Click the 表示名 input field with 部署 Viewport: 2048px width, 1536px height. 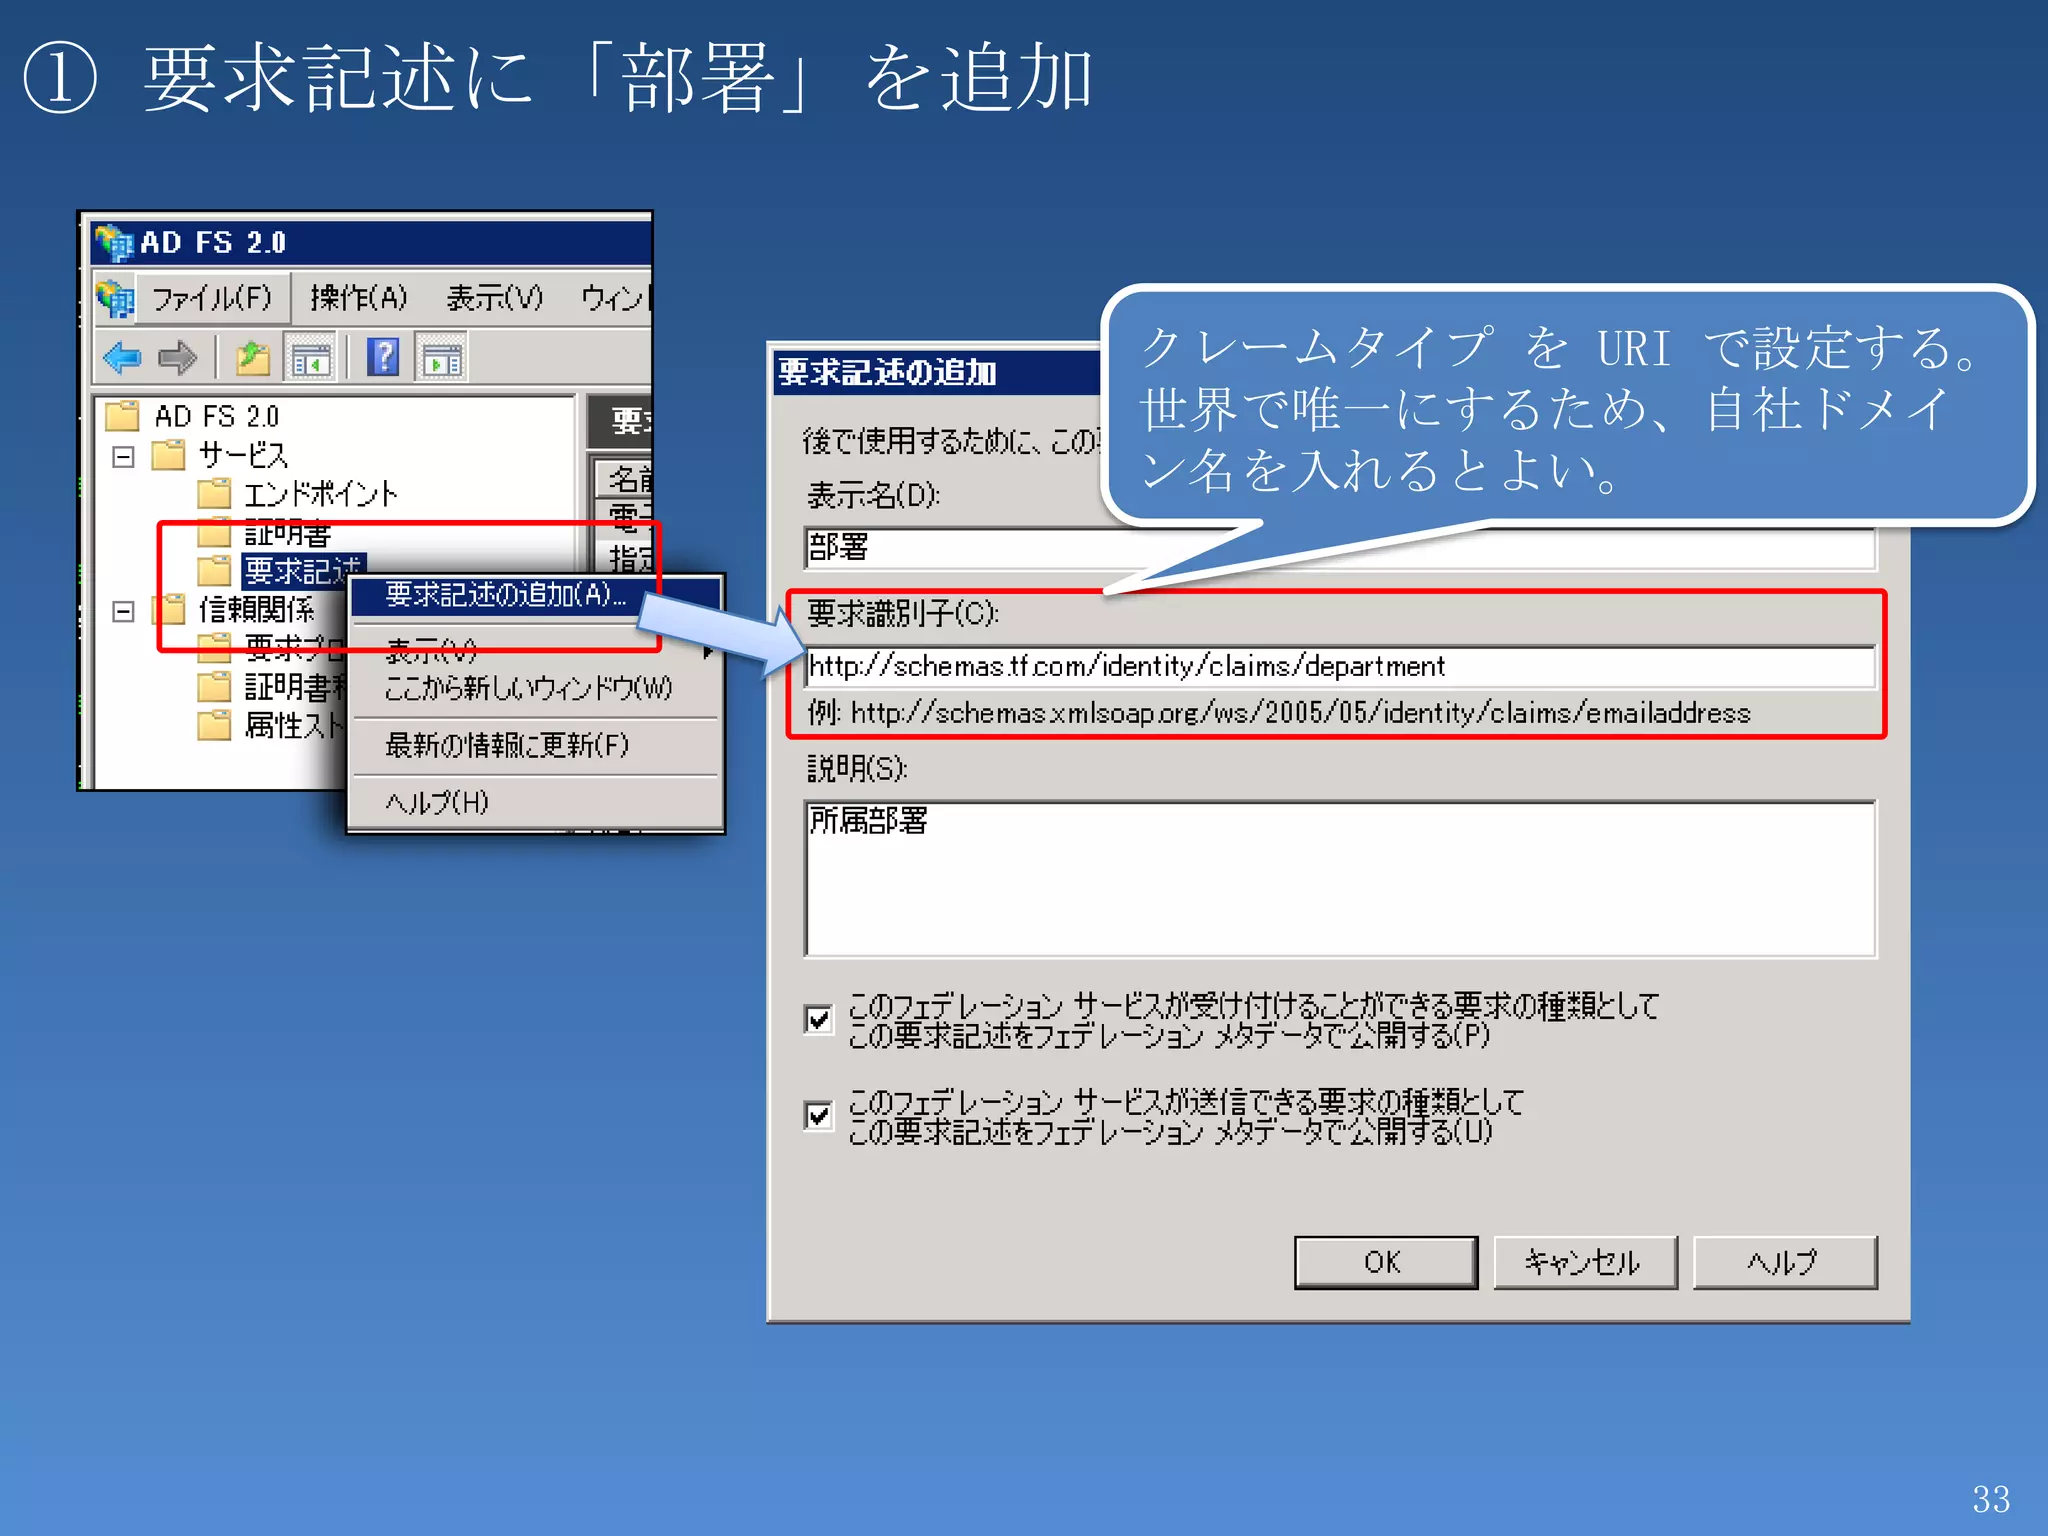click(1340, 548)
